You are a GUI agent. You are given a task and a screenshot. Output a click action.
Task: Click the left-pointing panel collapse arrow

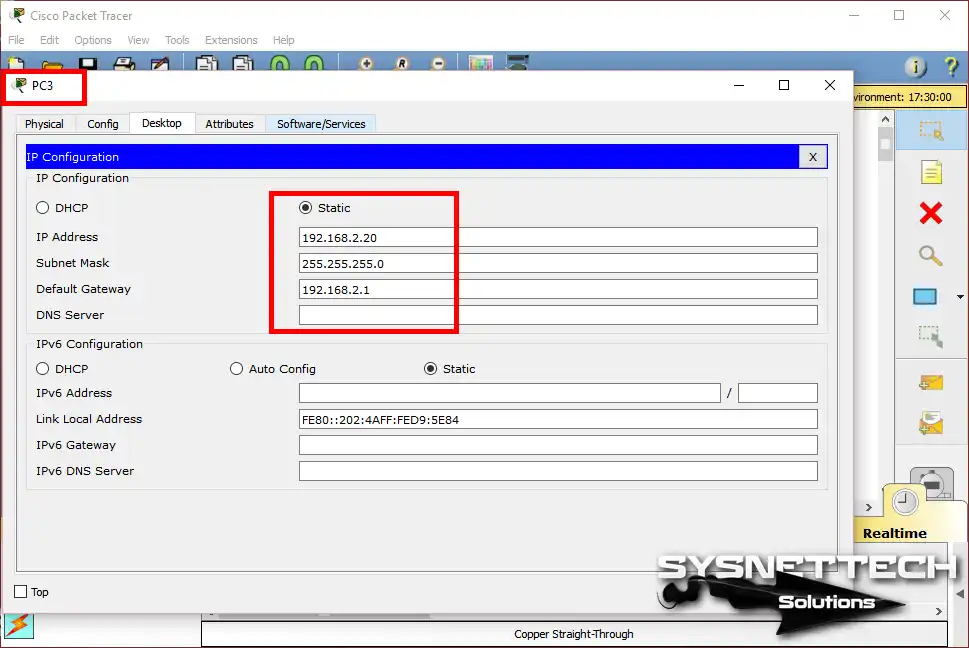tap(960, 594)
